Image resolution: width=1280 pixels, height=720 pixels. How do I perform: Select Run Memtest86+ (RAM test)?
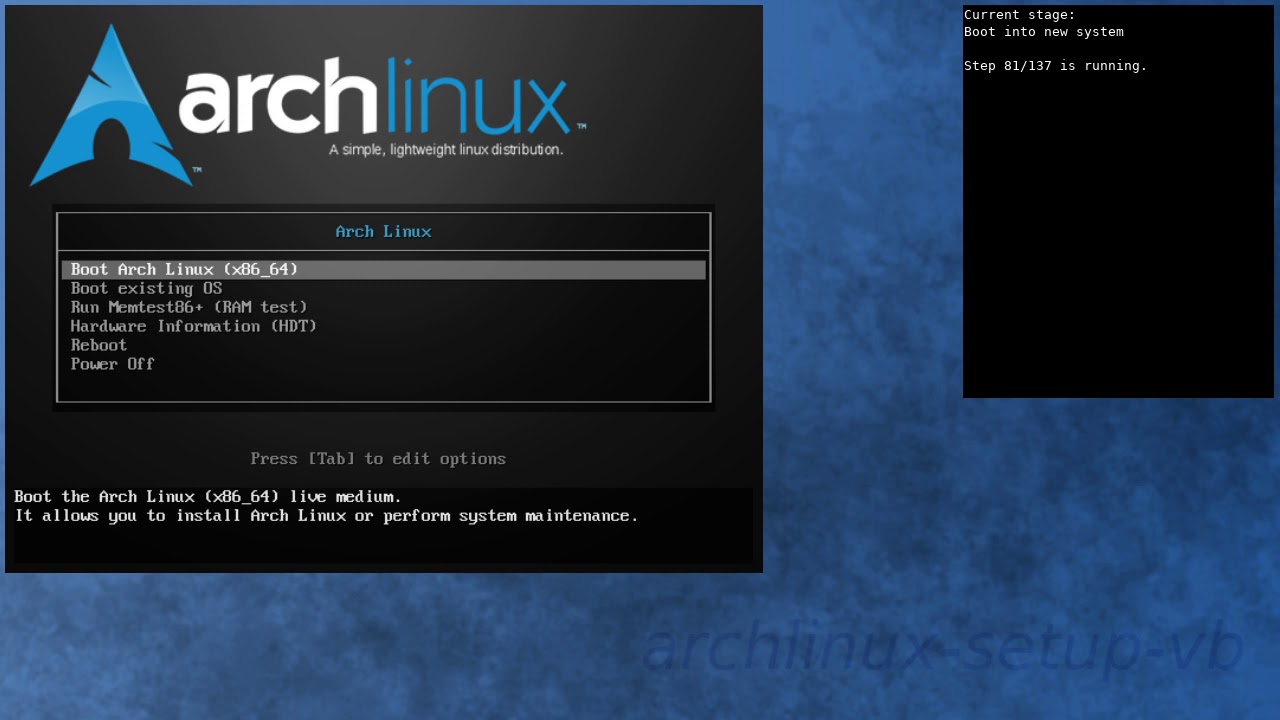click(189, 308)
